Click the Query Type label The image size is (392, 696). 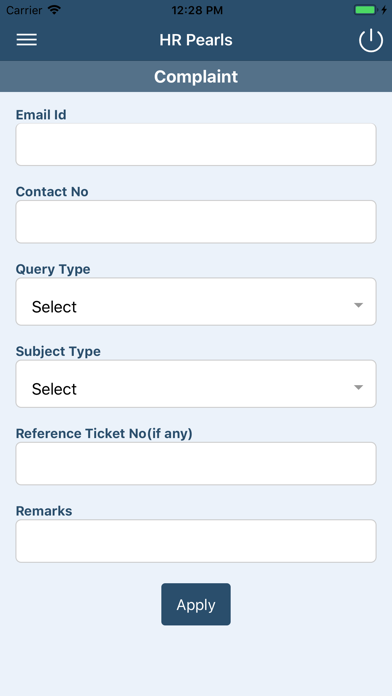click(x=53, y=269)
